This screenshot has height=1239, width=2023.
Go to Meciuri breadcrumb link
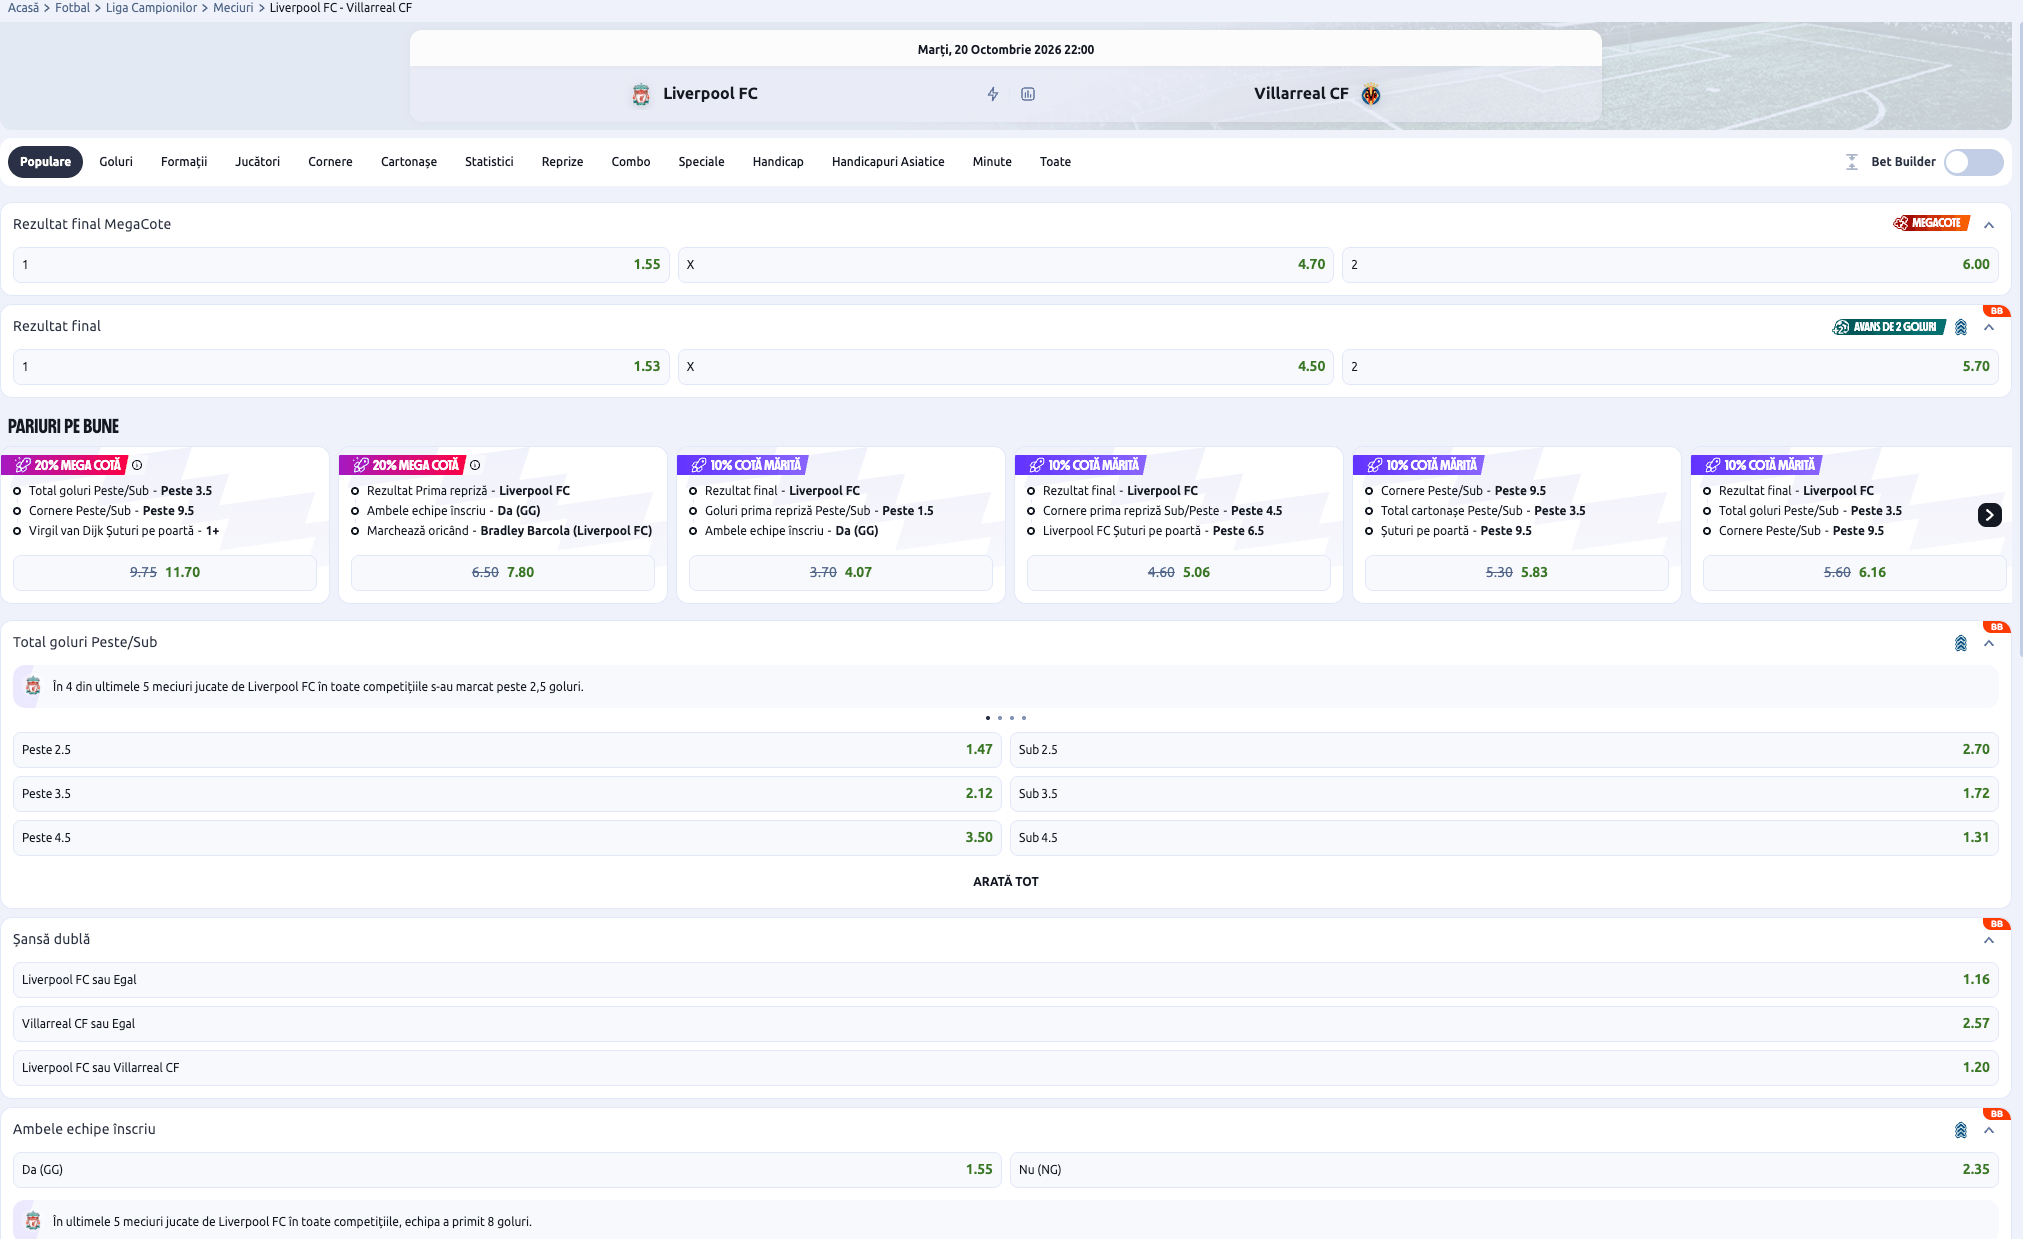click(x=233, y=8)
